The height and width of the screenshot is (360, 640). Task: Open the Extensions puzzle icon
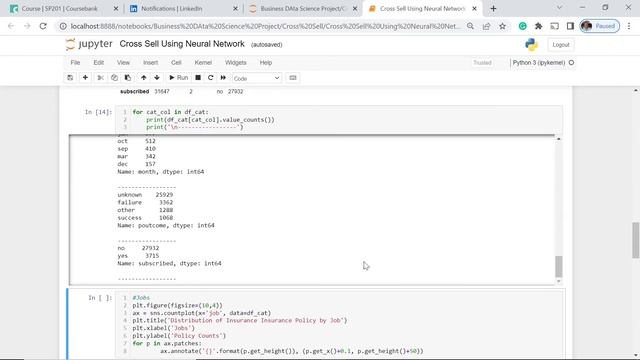[538, 26]
